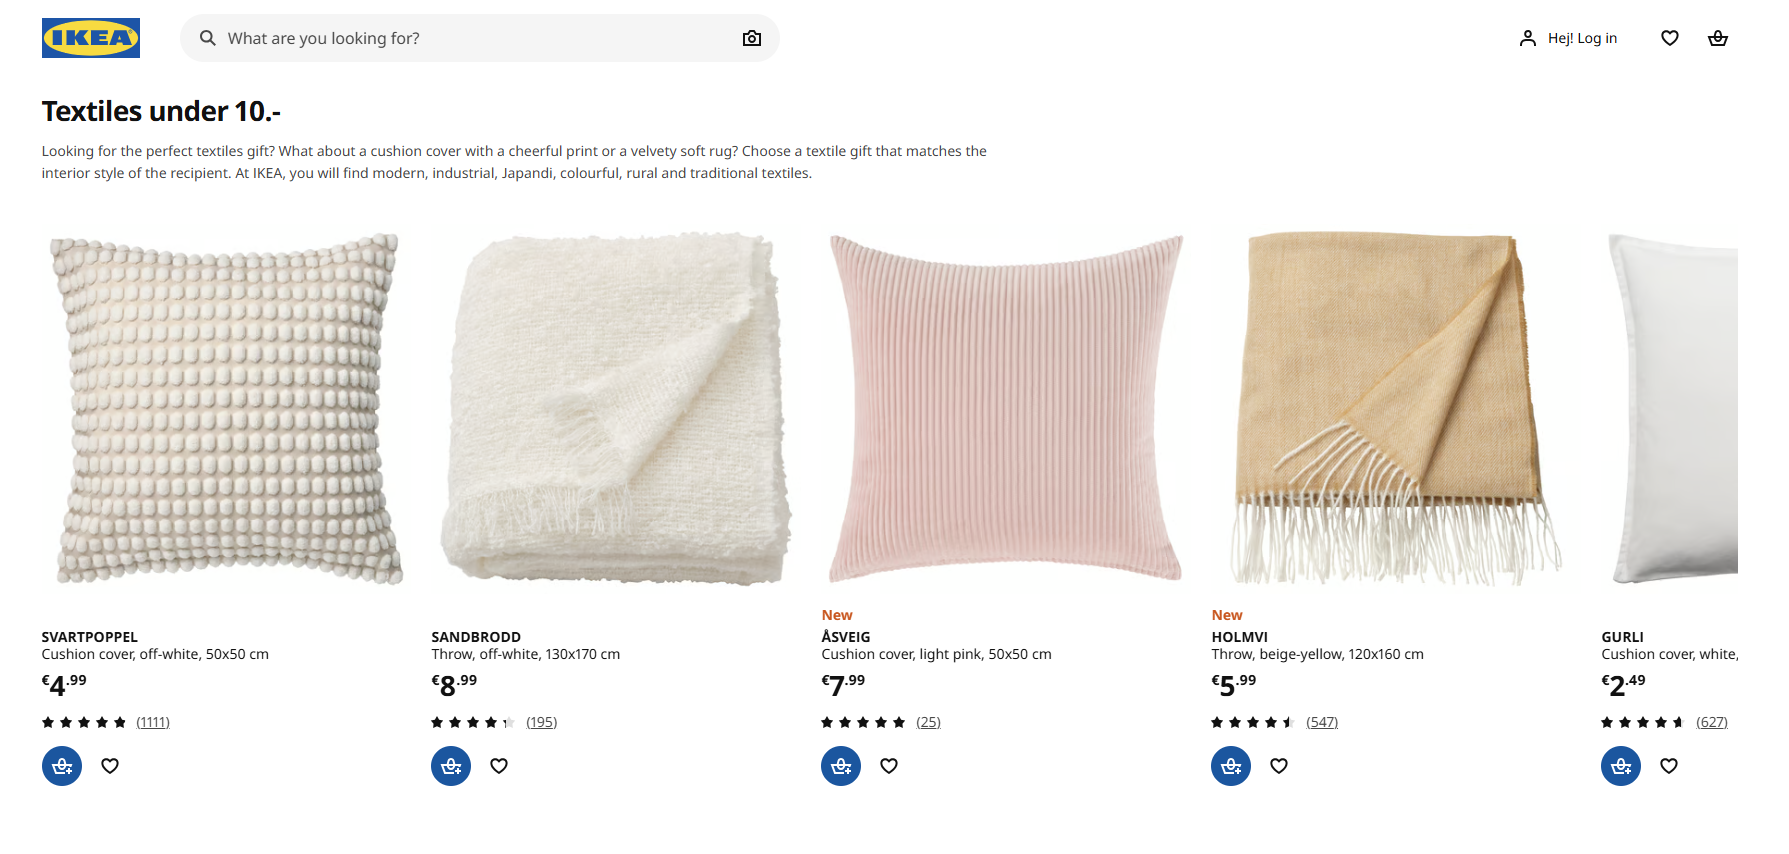Save SVARTPOPPEL to favourites
1789x854 pixels.
click(110, 766)
